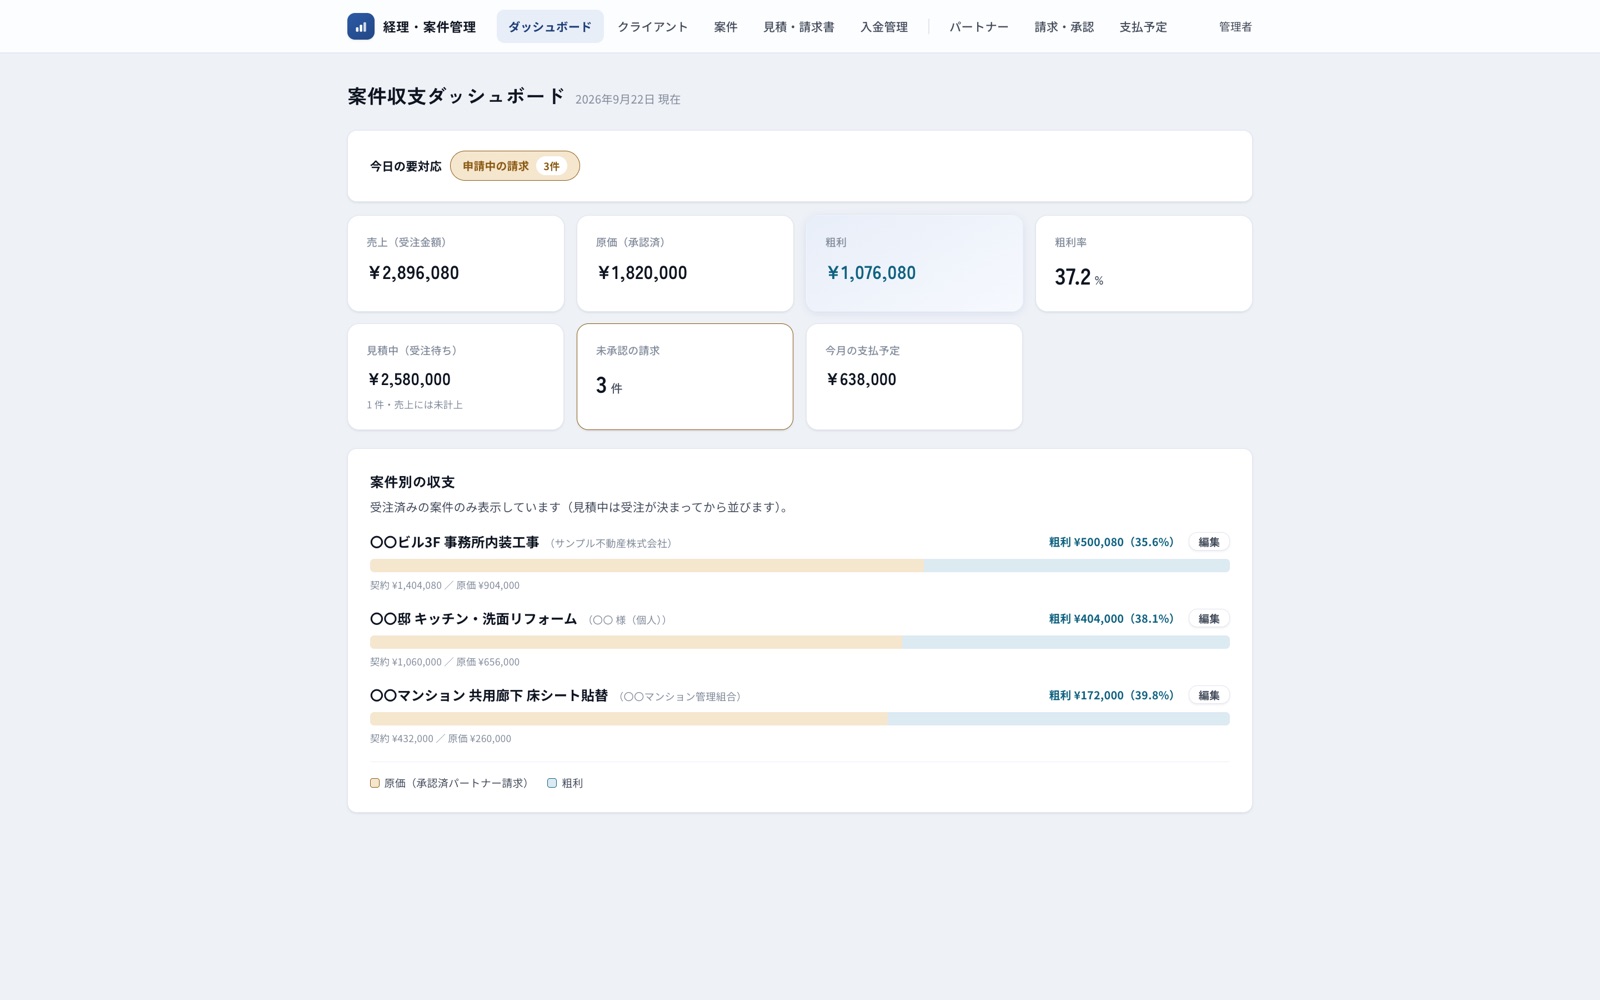Click the 原価 legend color swatch
Viewport: 1600px width, 1000px height.
tap(375, 783)
